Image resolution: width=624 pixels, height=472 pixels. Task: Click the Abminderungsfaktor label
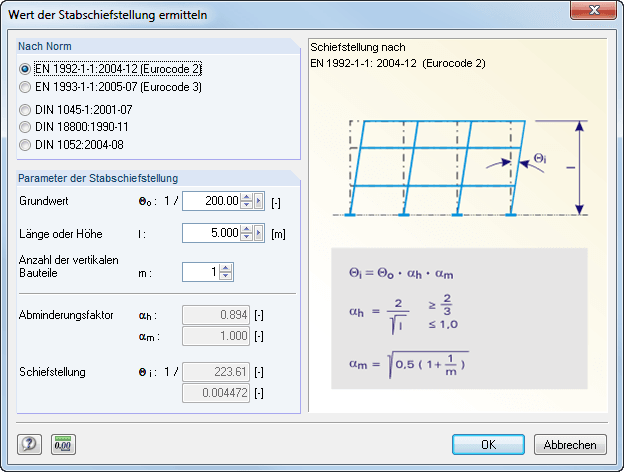pyautogui.click(x=66, y=315)
